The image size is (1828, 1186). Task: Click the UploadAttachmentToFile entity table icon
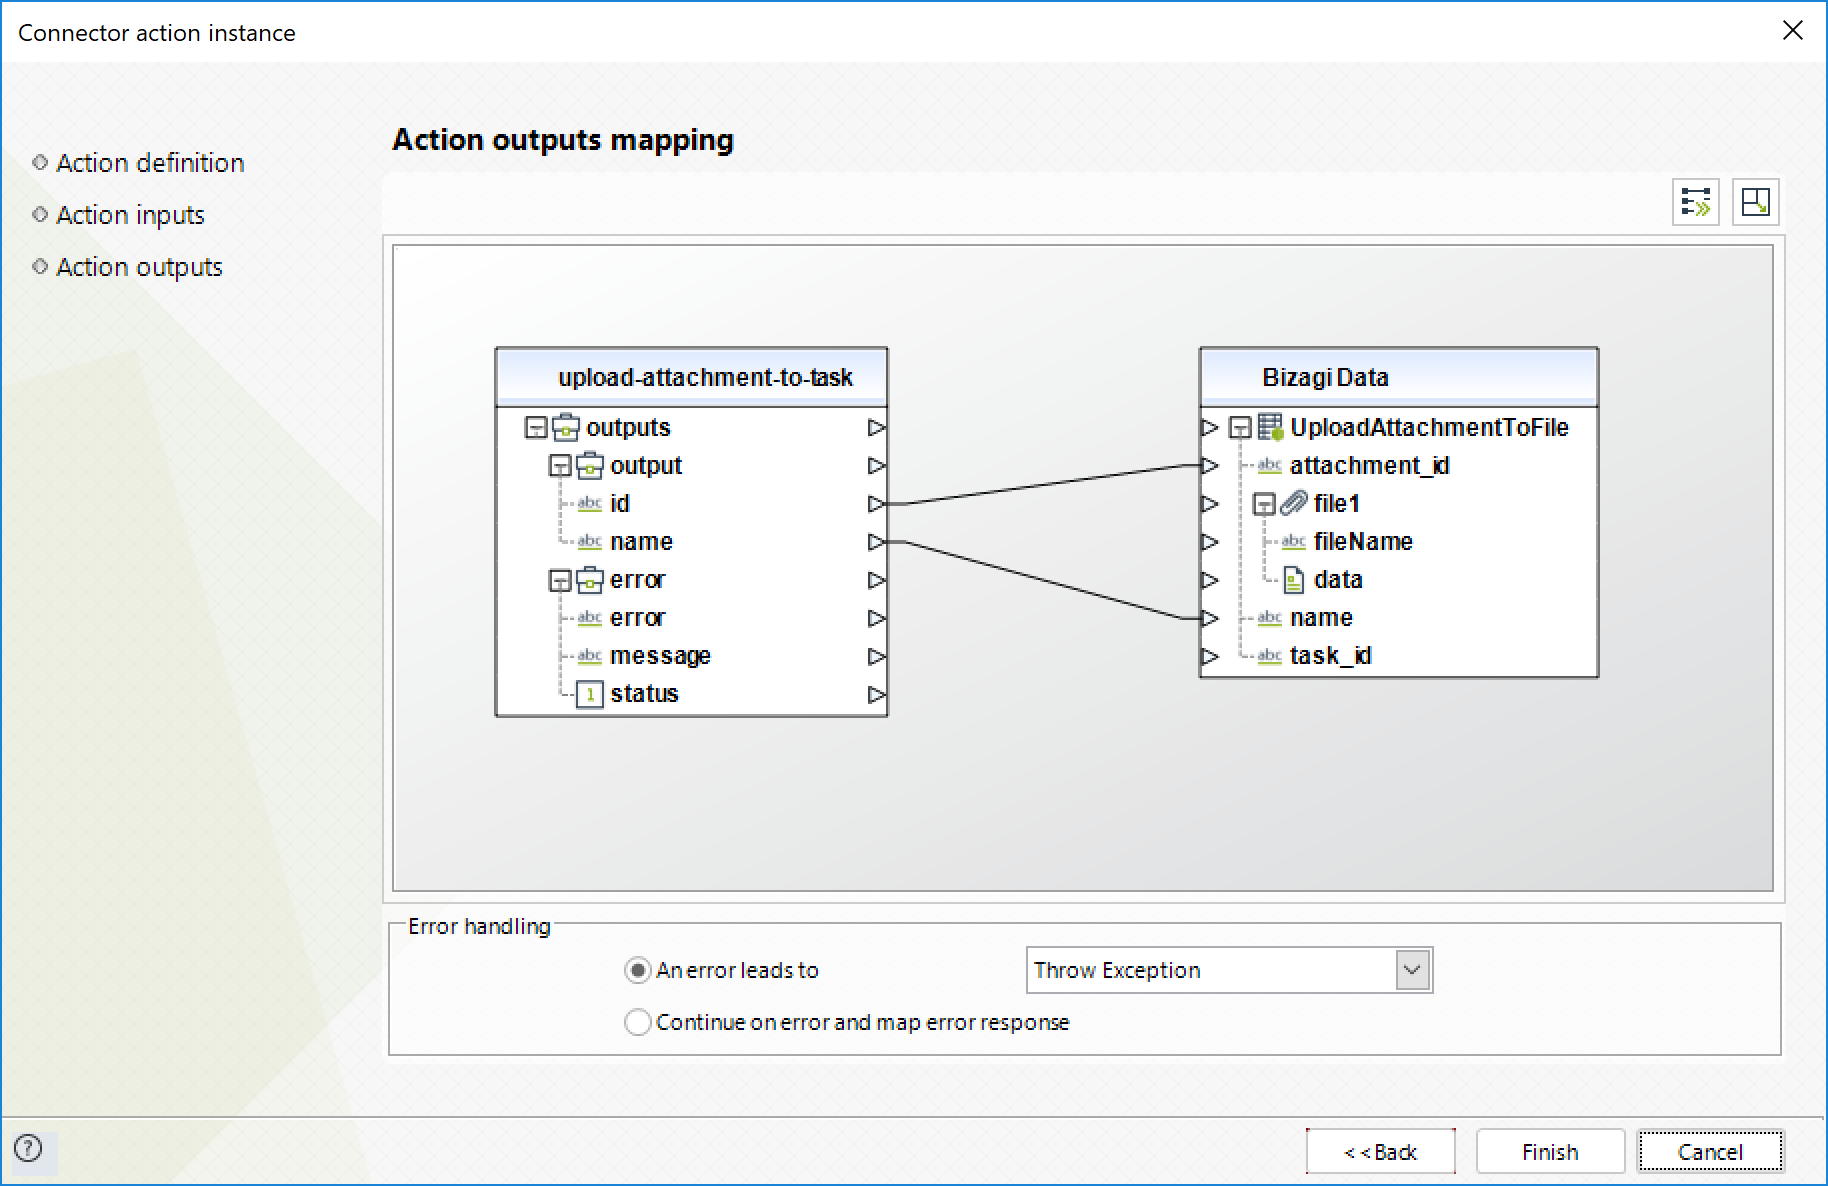click(1270, 427)
